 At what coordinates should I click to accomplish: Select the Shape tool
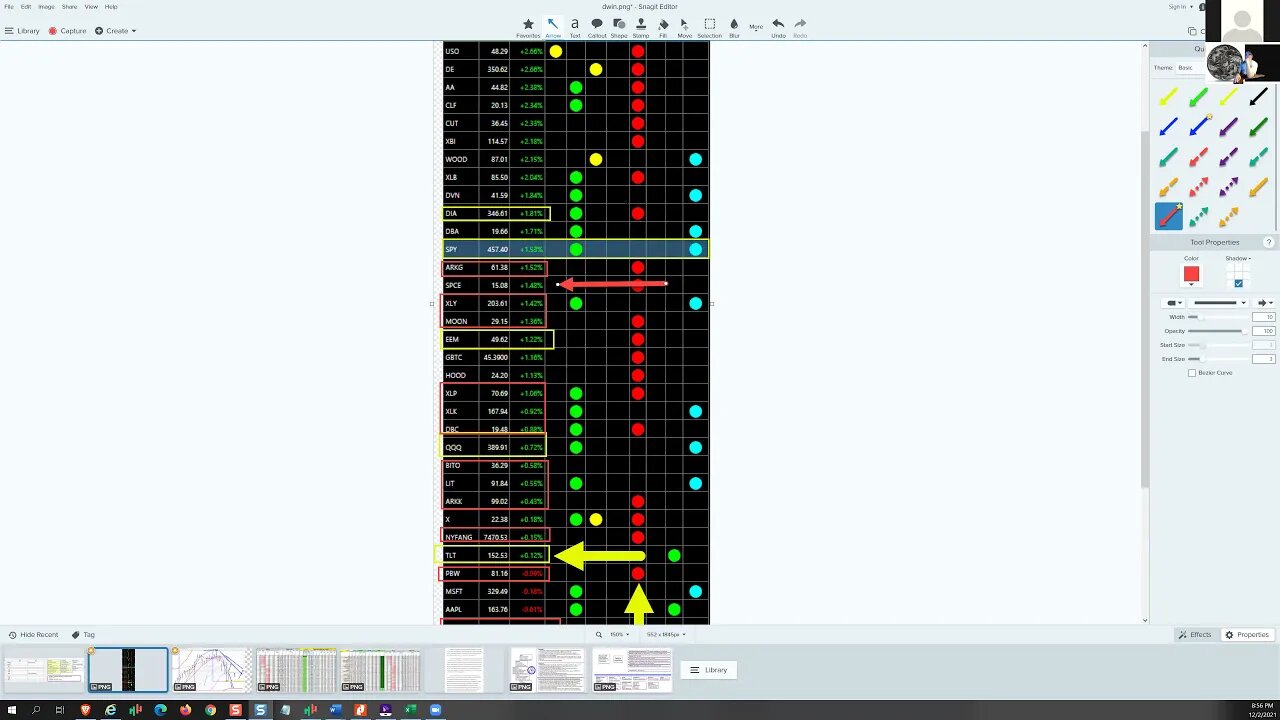pos(619,27)
